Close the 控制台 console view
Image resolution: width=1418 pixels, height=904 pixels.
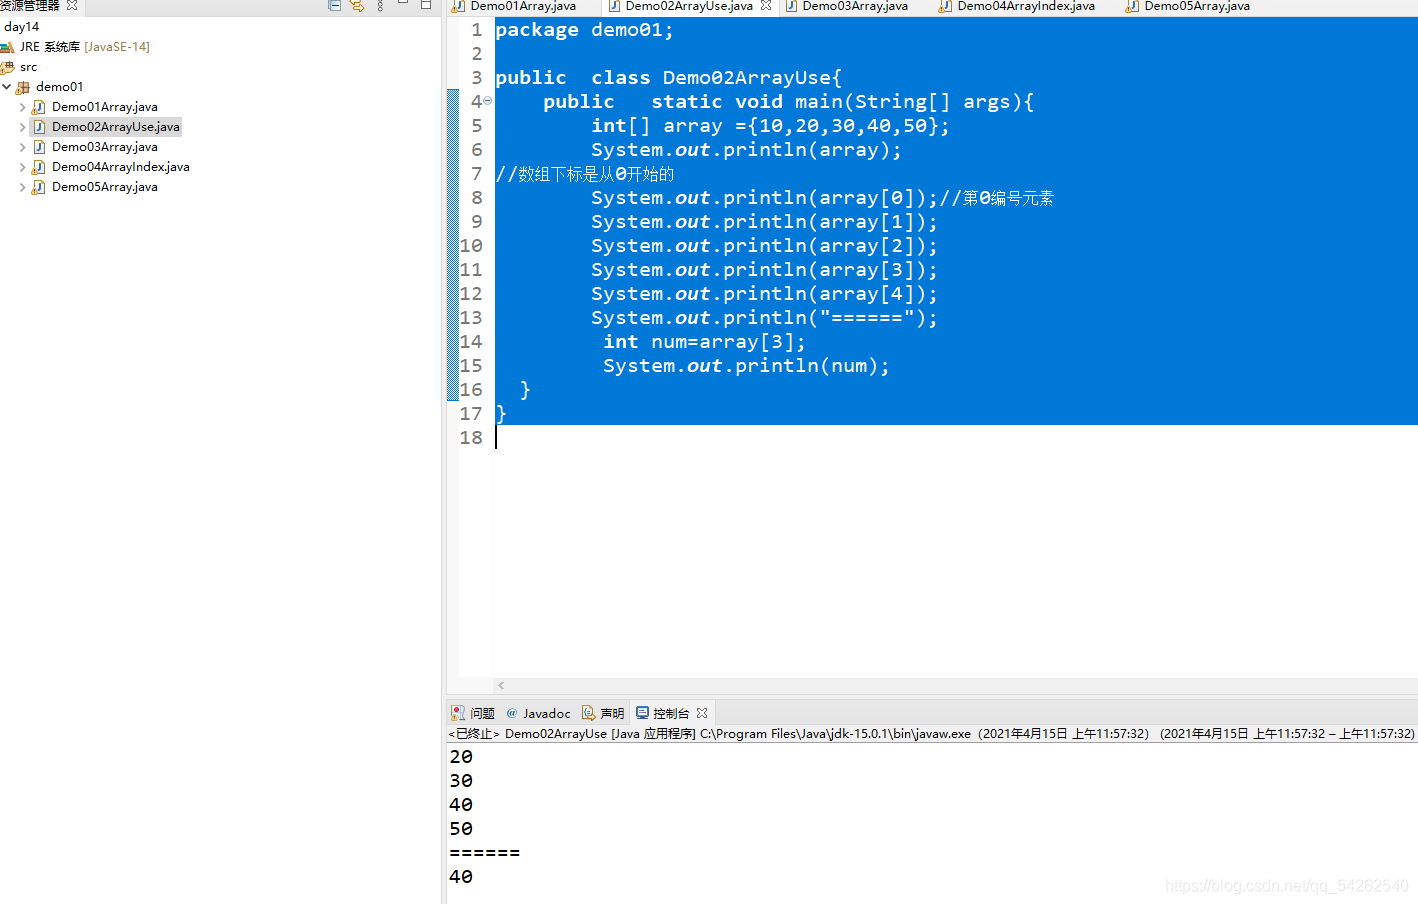click(x=702, y=713)
